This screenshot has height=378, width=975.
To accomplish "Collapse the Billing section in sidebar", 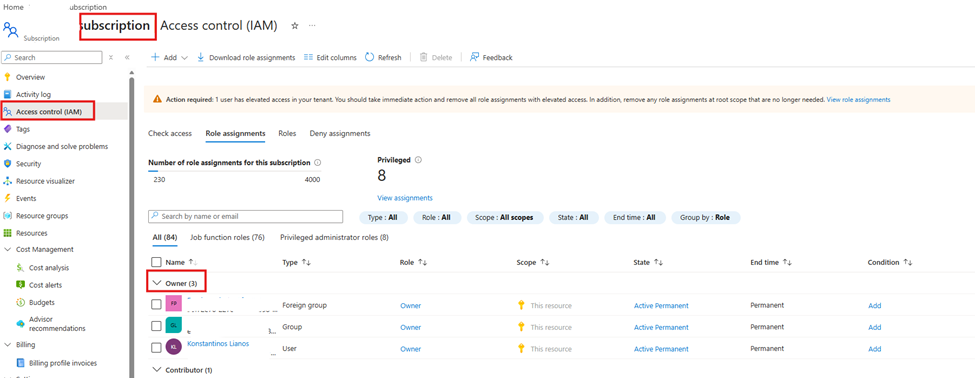I will click(x=7, y=344).
